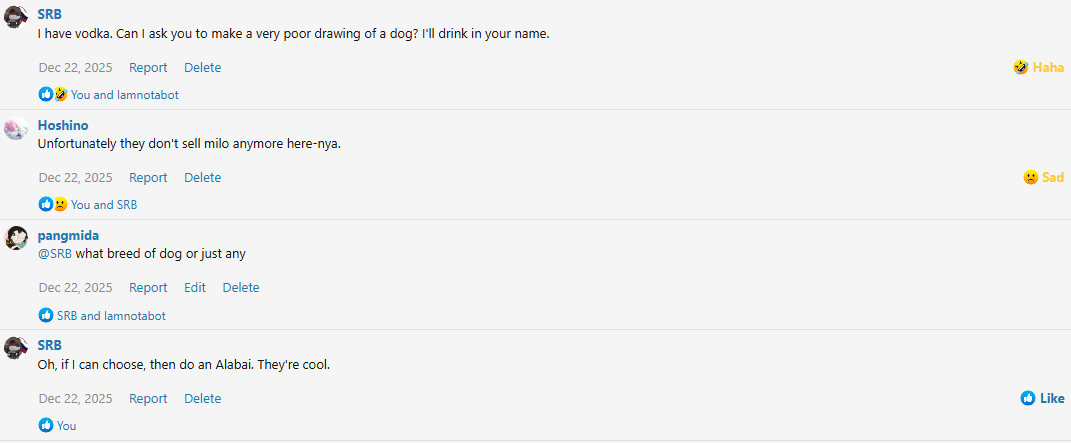This screenshot has height=443, width=1071.
Task: Report SRB's Alabai comment
Action: pyautogui.click(x=148, y=398)
